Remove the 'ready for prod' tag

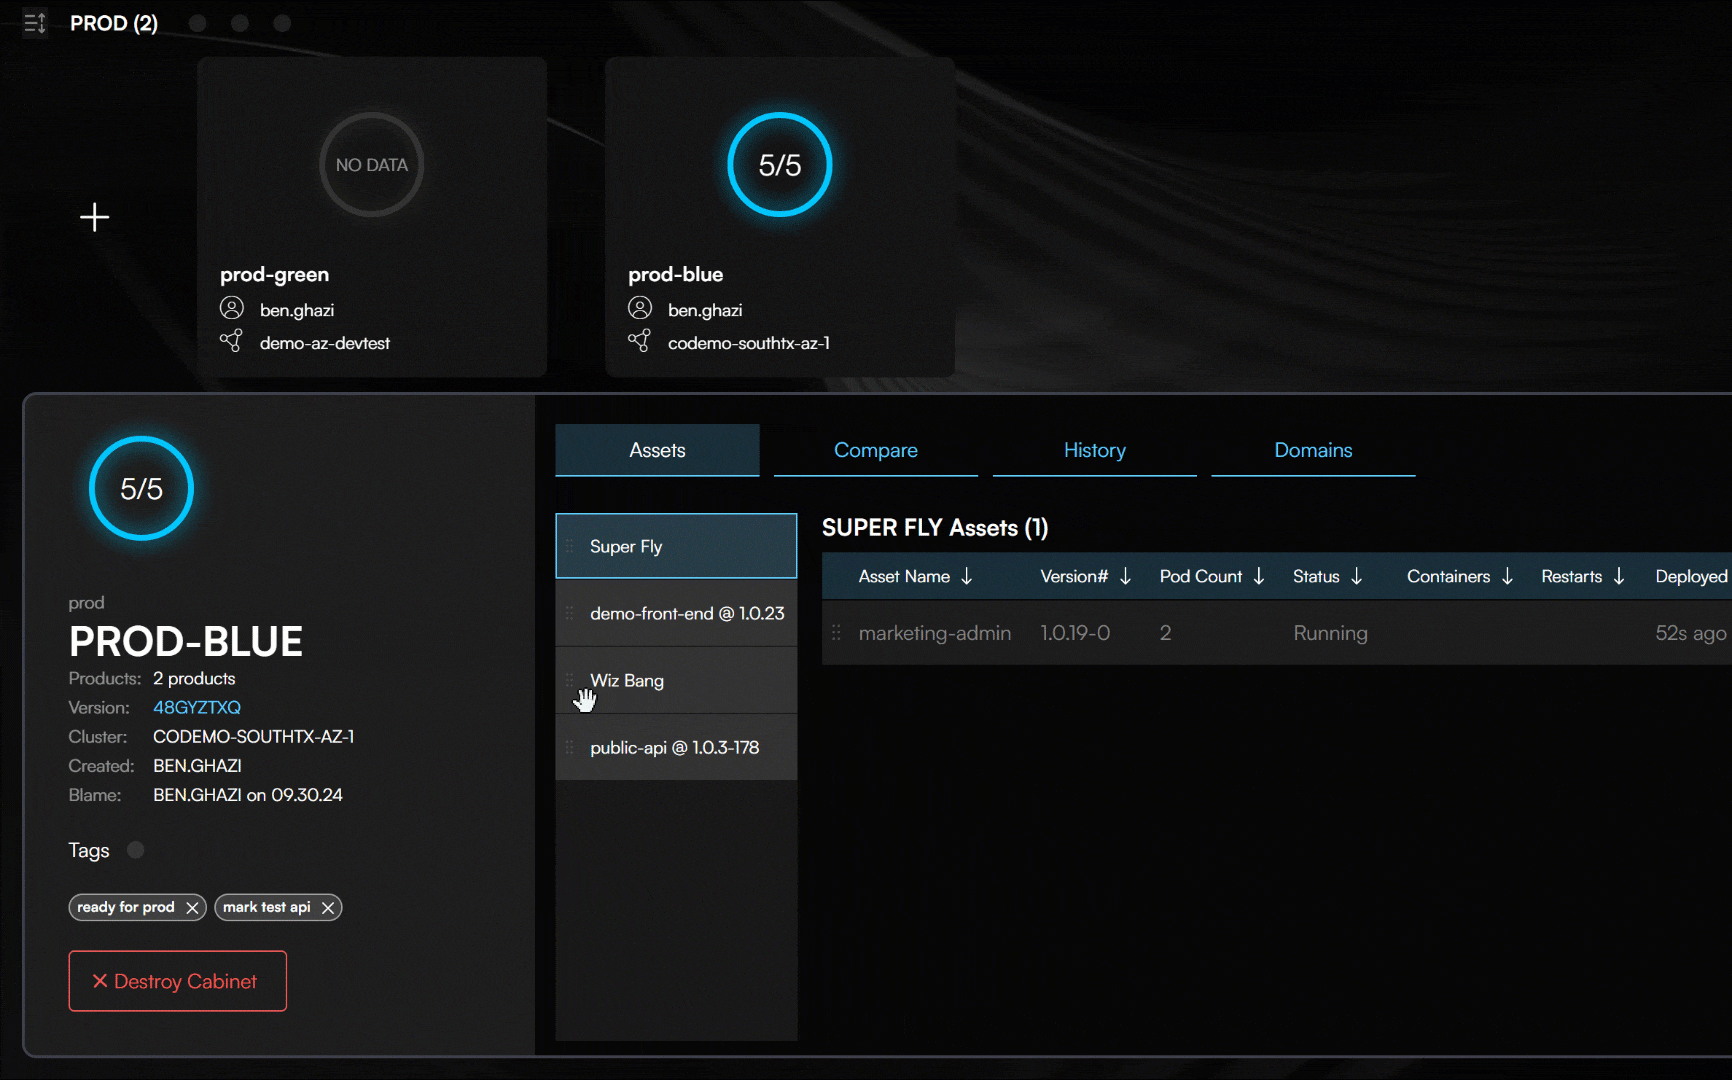pos(193,908)
